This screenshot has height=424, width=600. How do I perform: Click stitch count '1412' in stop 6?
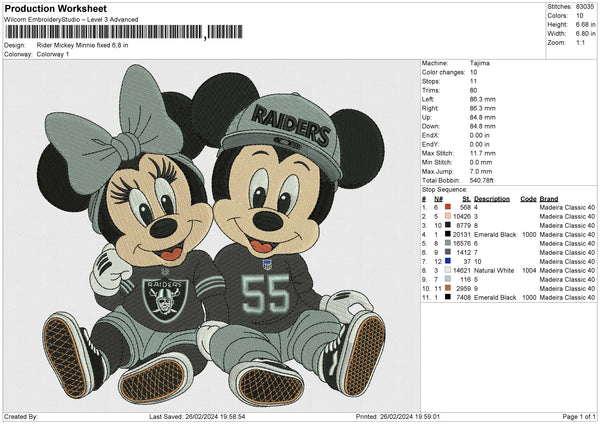464,253
